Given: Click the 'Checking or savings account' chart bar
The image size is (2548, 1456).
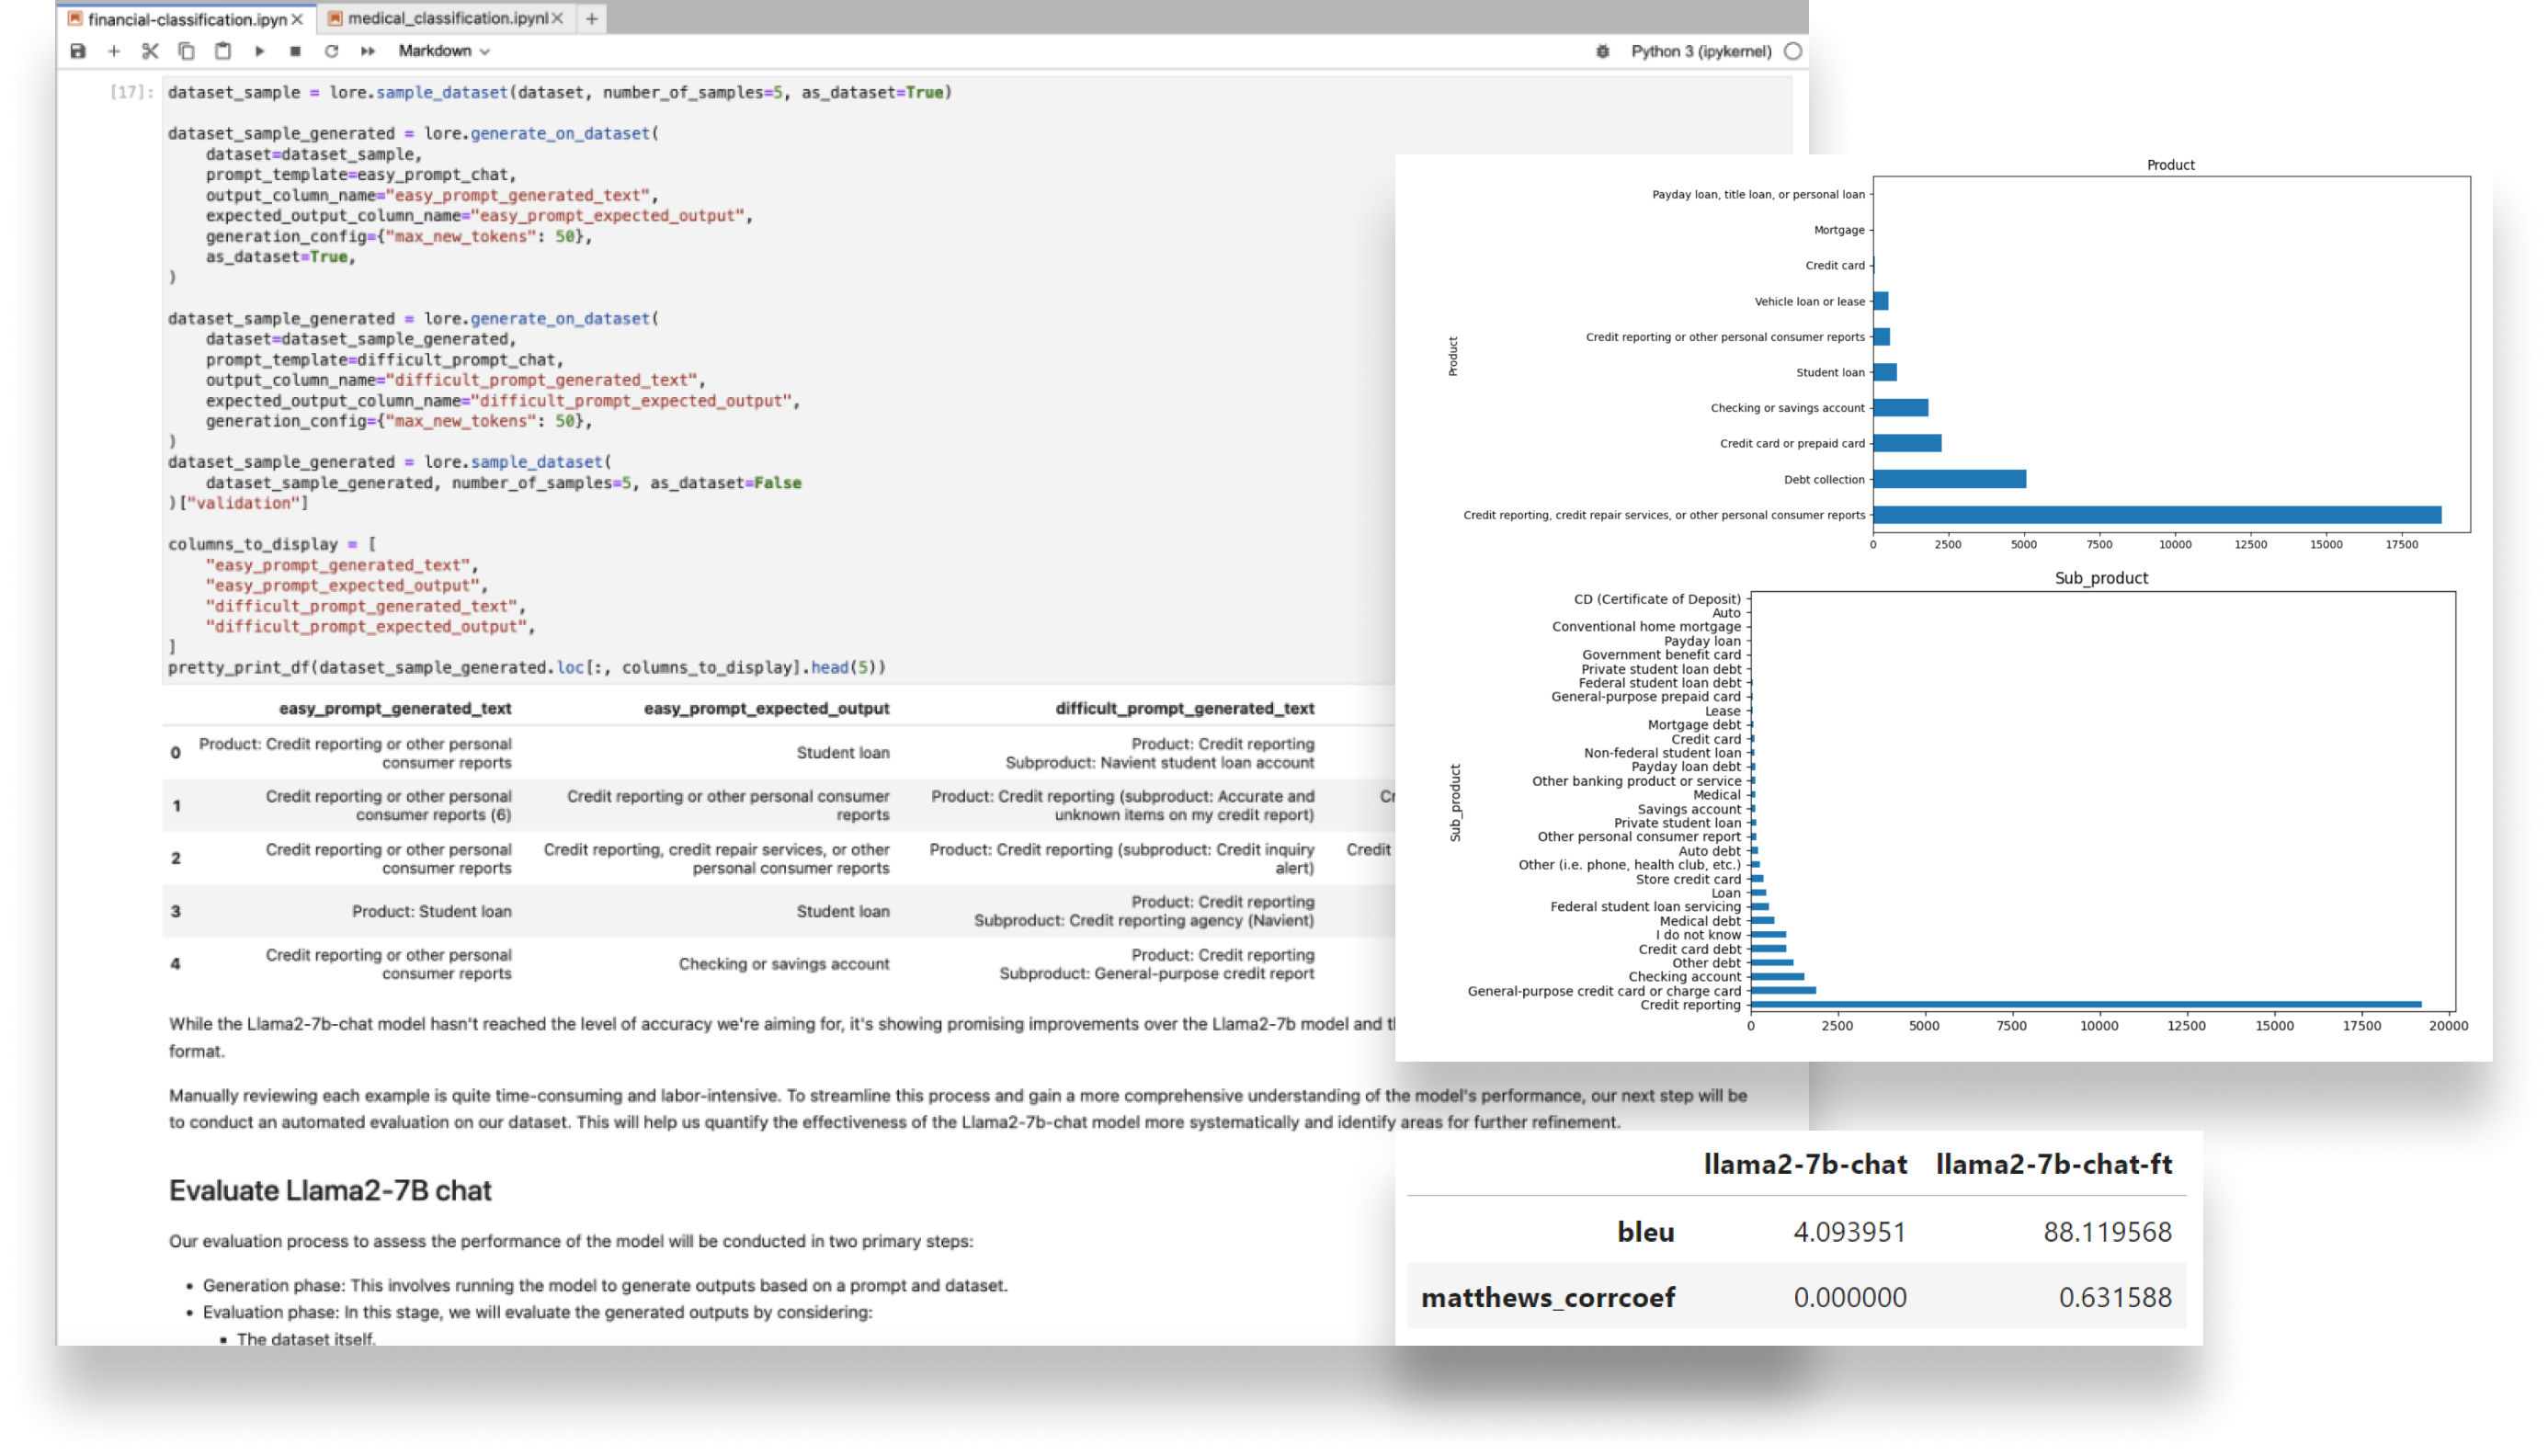Looking at the screenshot, I should coord(1901,408).
